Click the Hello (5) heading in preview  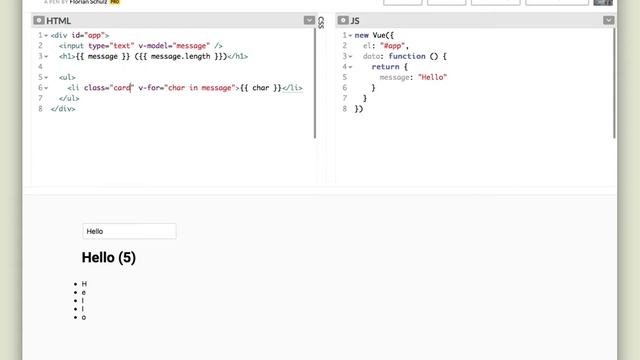109,258
